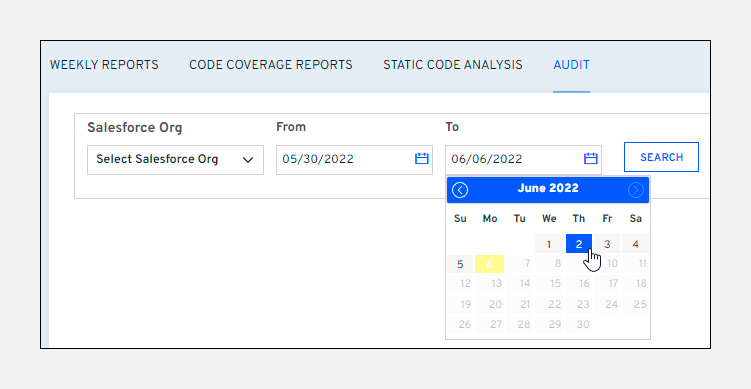The image size is (751, 389).
Task: Click disabled date 26 in calendar
Action: pos(460,324)
